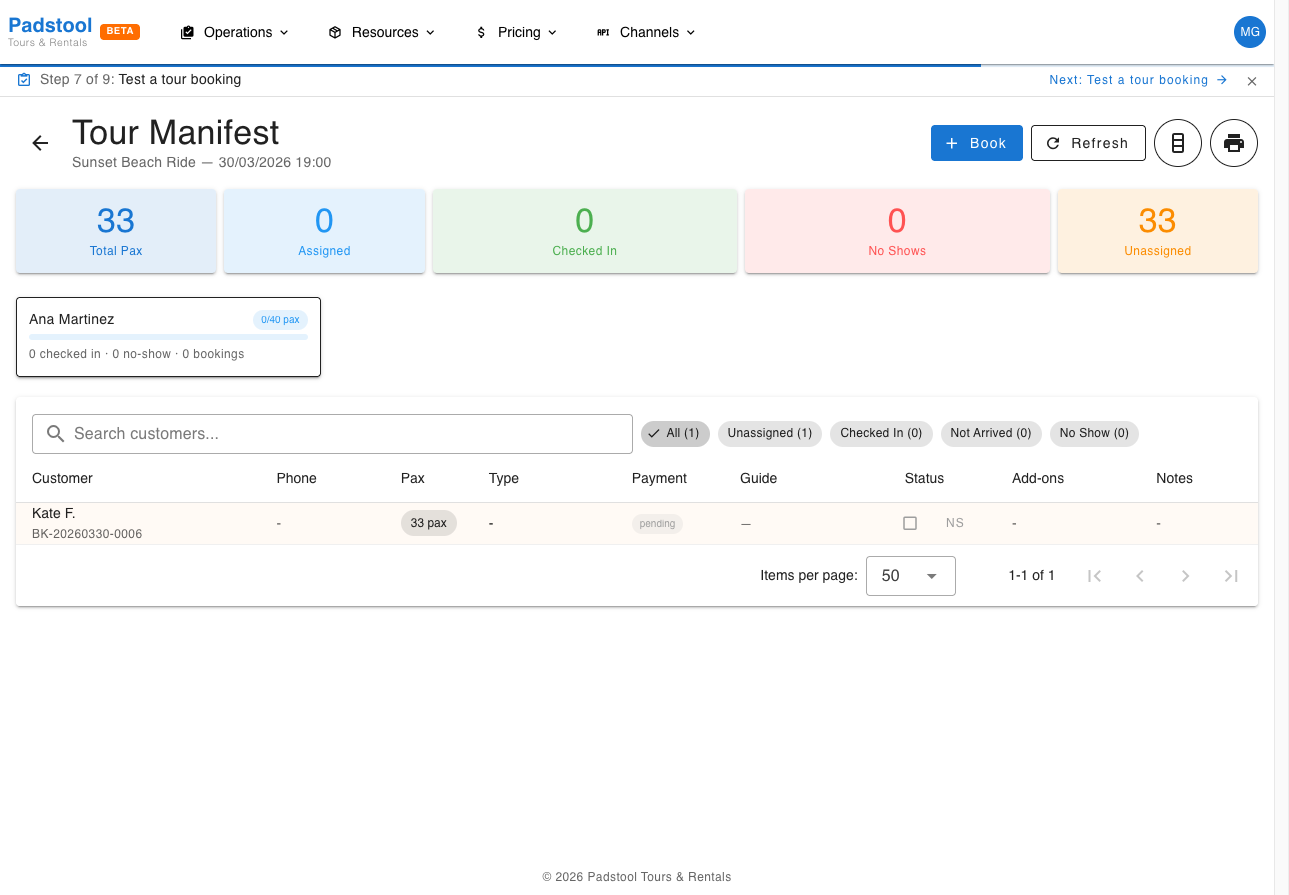1289x895 pixels.
Task: Follow Next: Test a tour booking link
Action: (x=1138, y=80)
